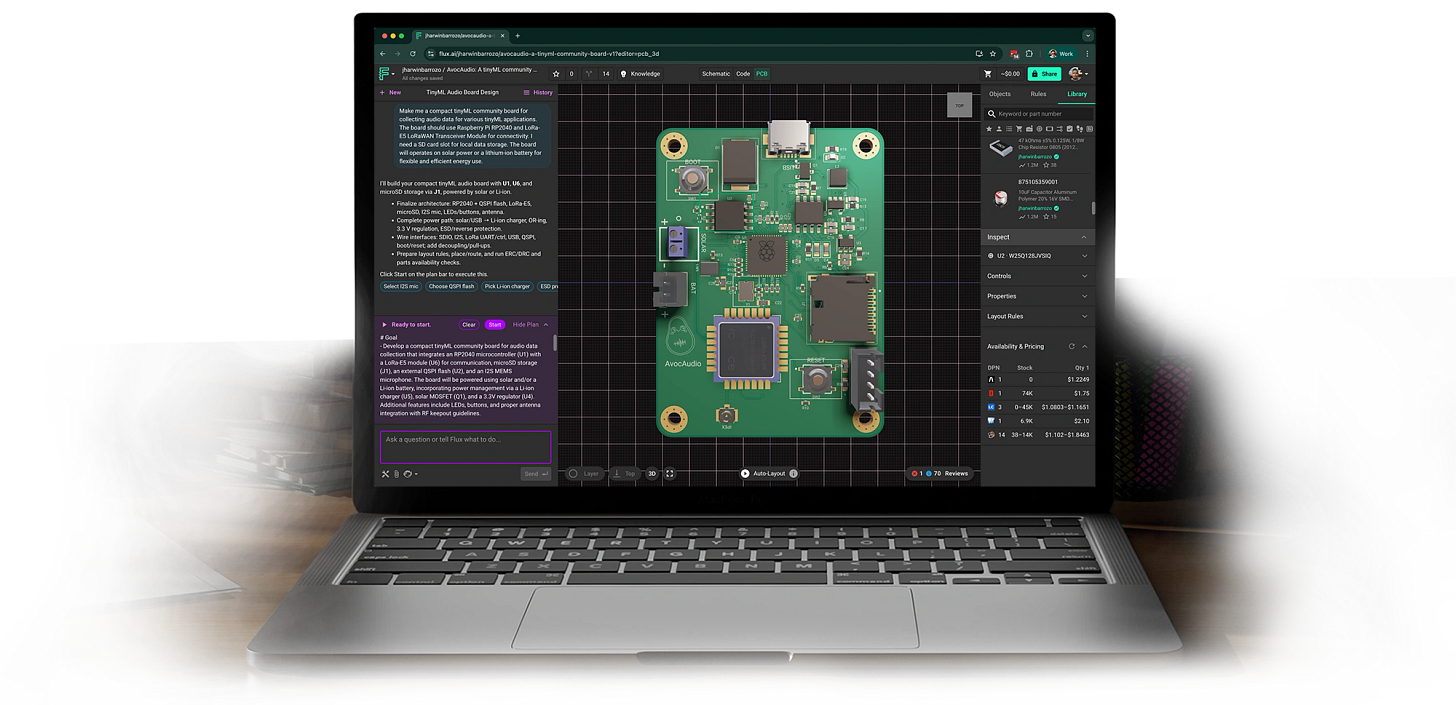Start executing the plan
This screenshot has width=1456, height=705.
(495, 325)
